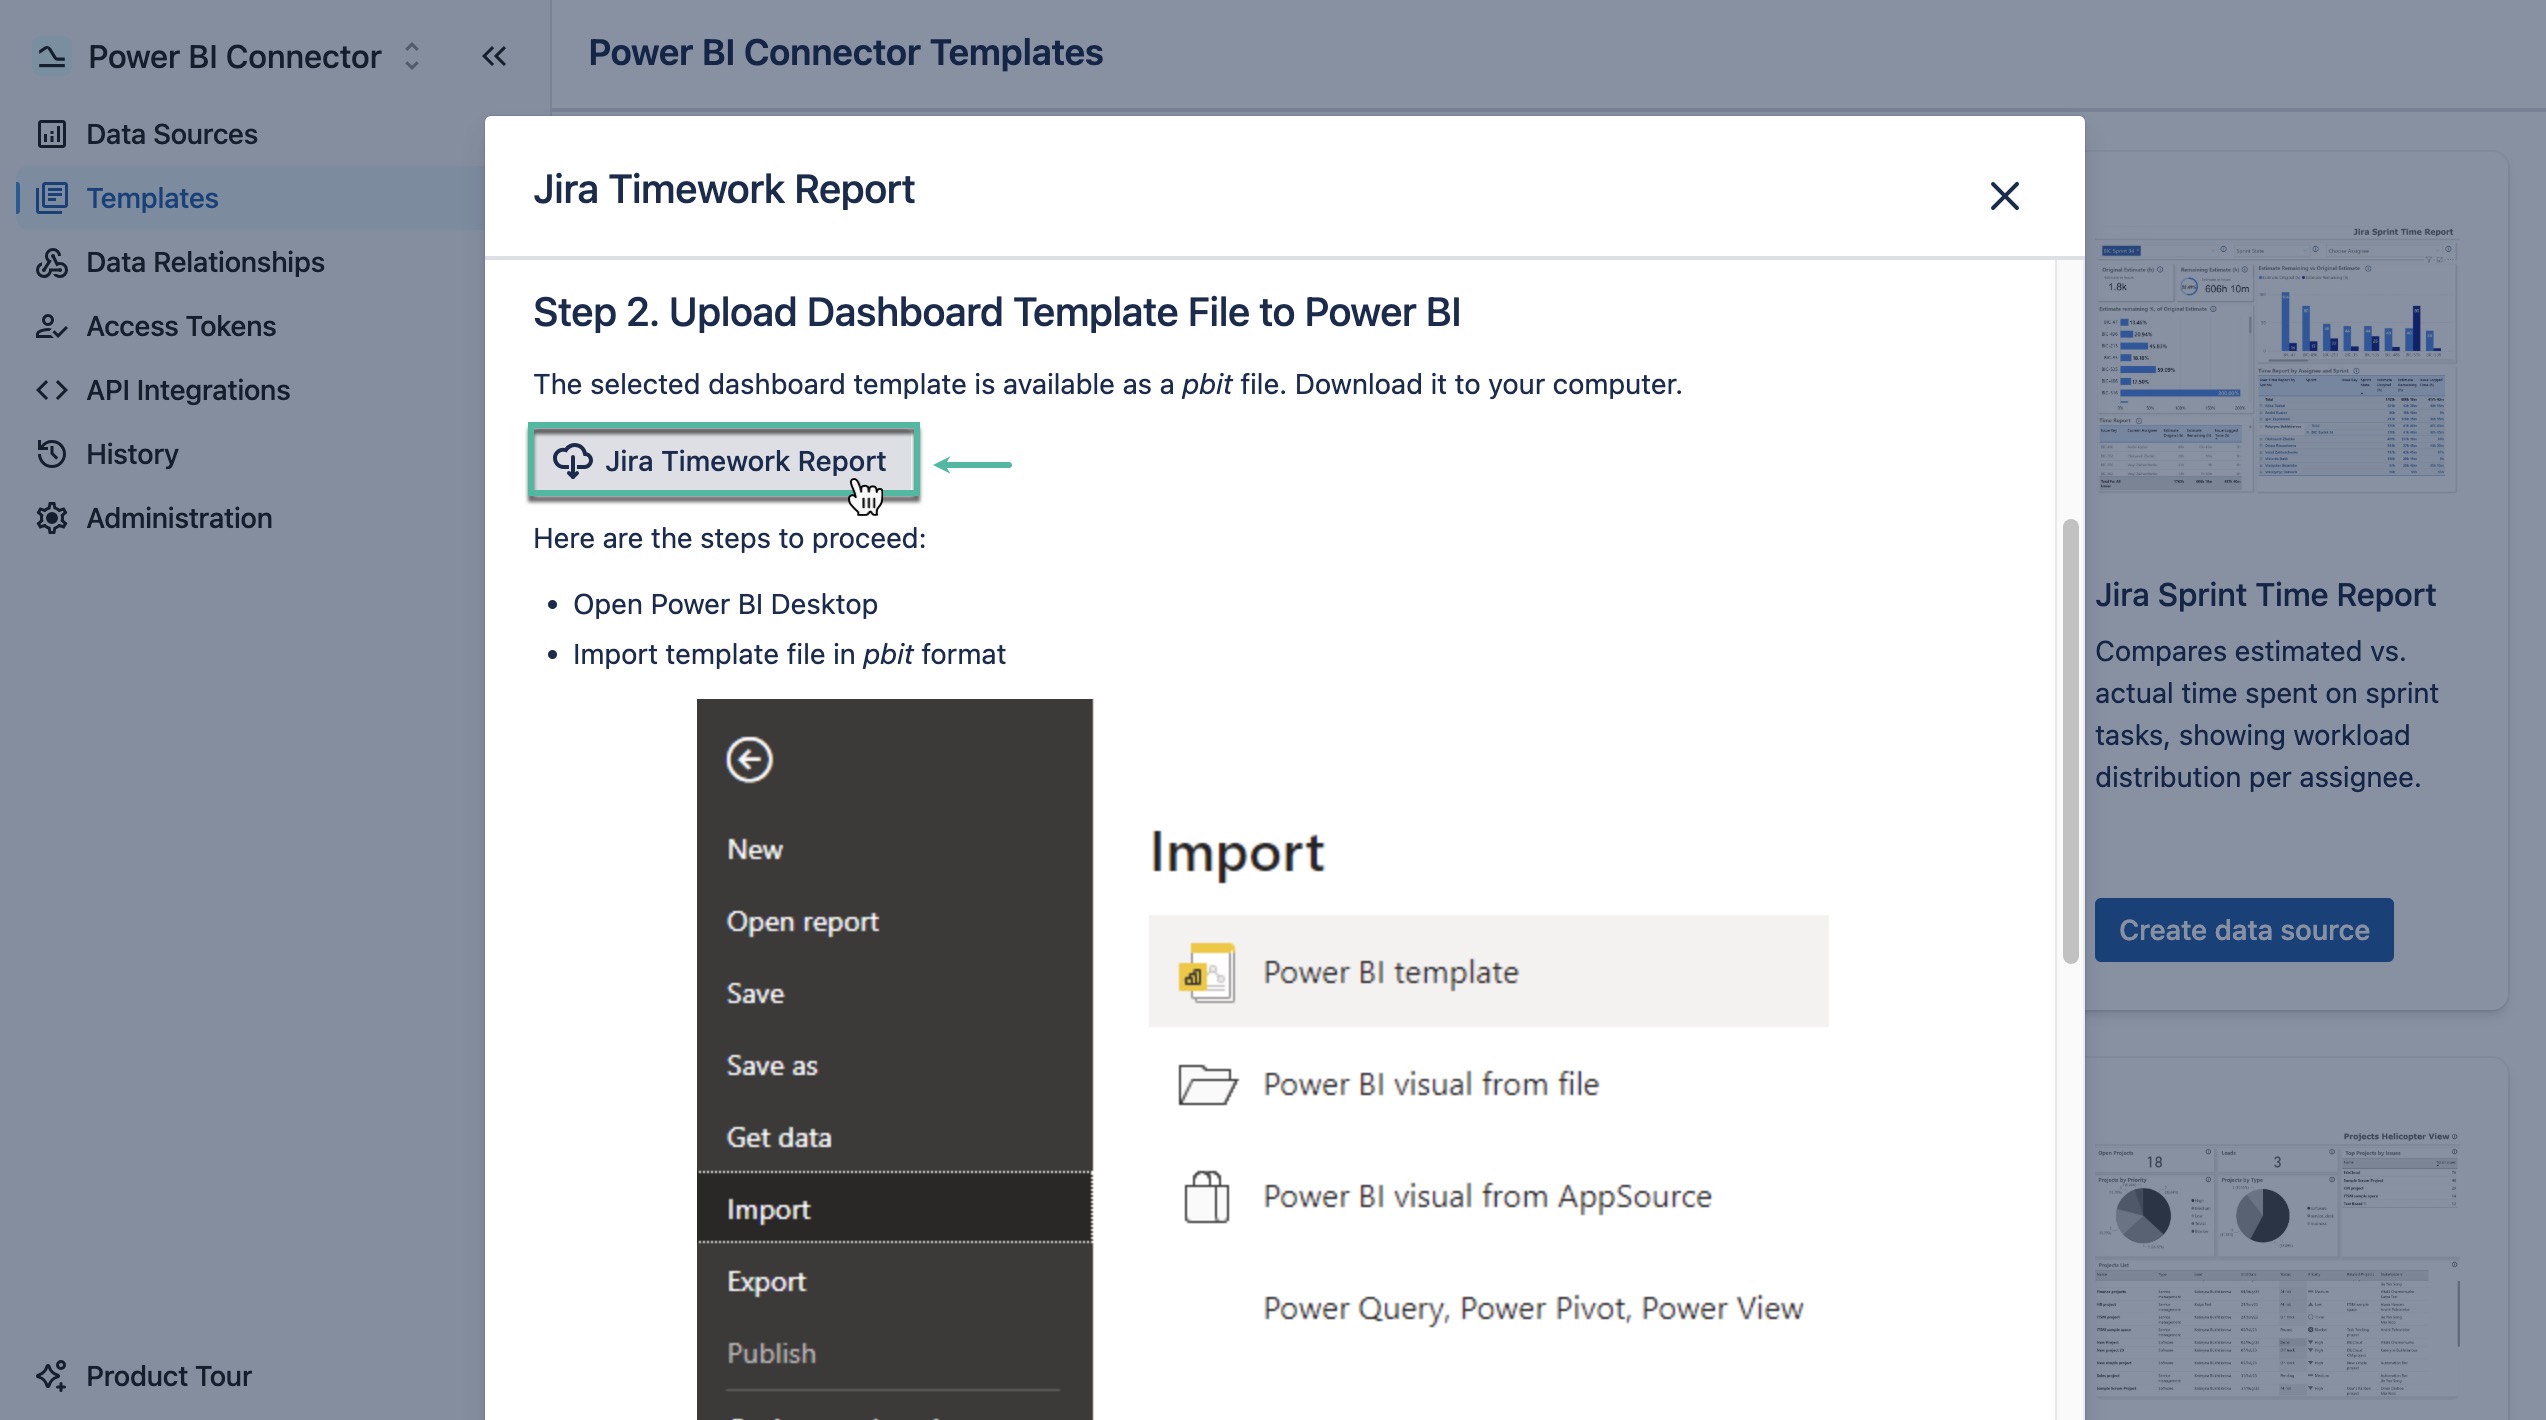2546x1420 pixels.
Task: Switch to the Templates section
Action: pyautogui.click(x=151, y=197)
